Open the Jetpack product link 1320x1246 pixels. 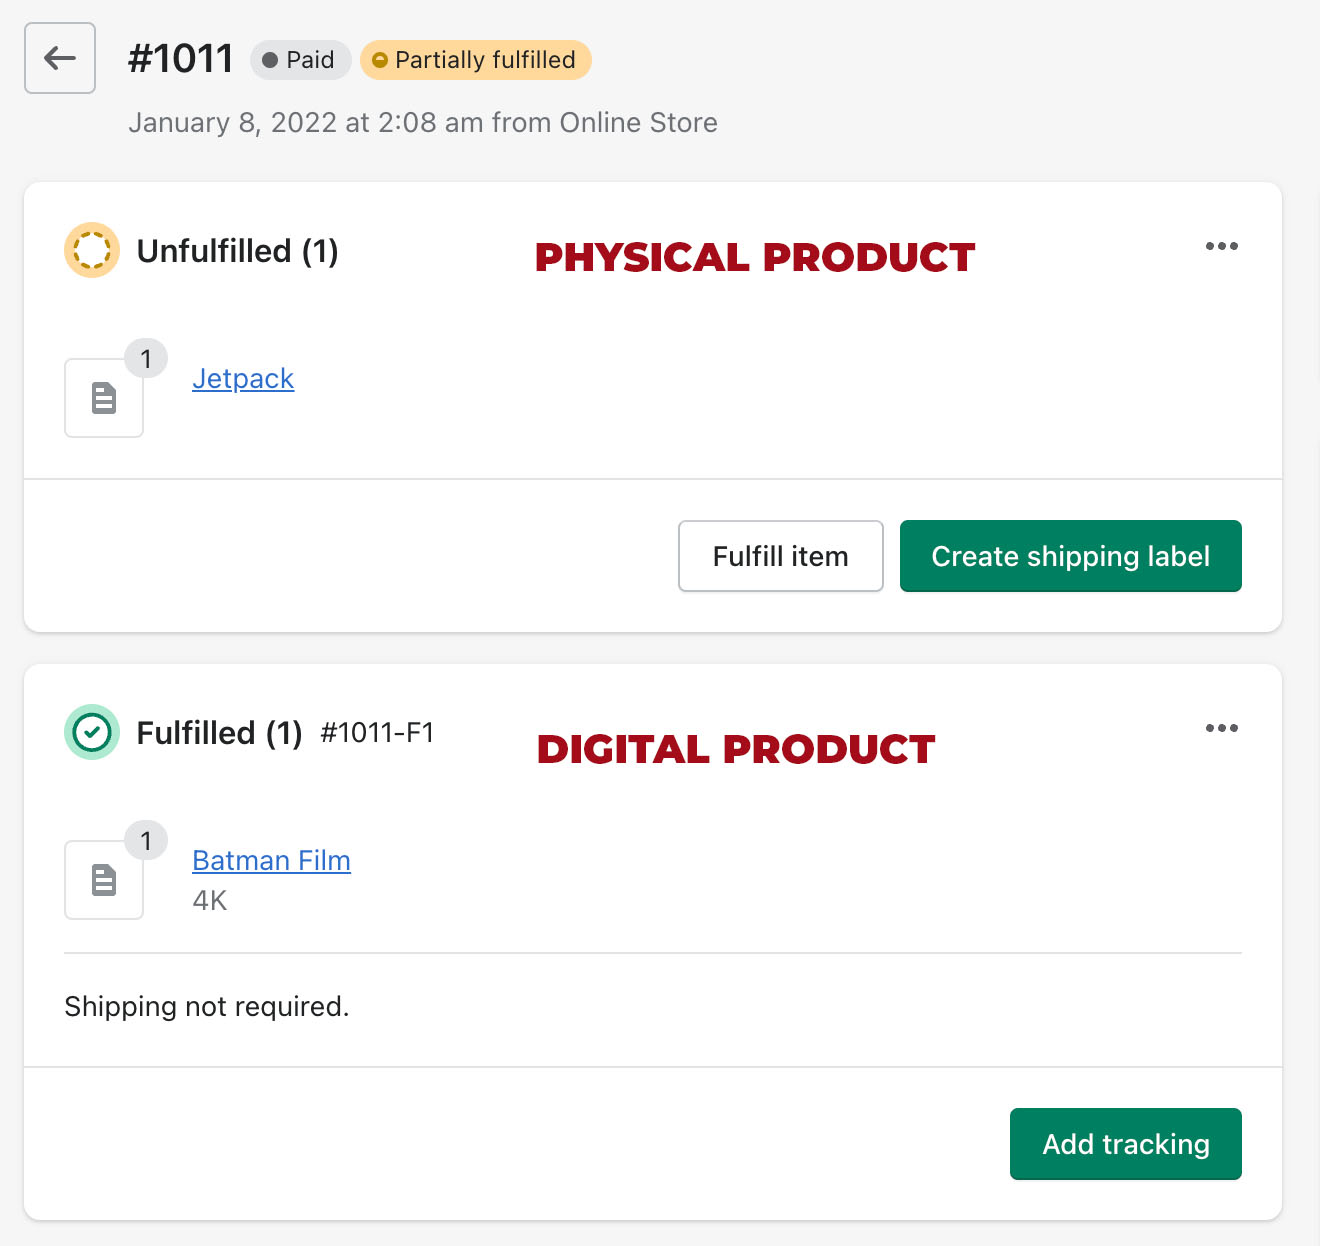tap(243, 379)
